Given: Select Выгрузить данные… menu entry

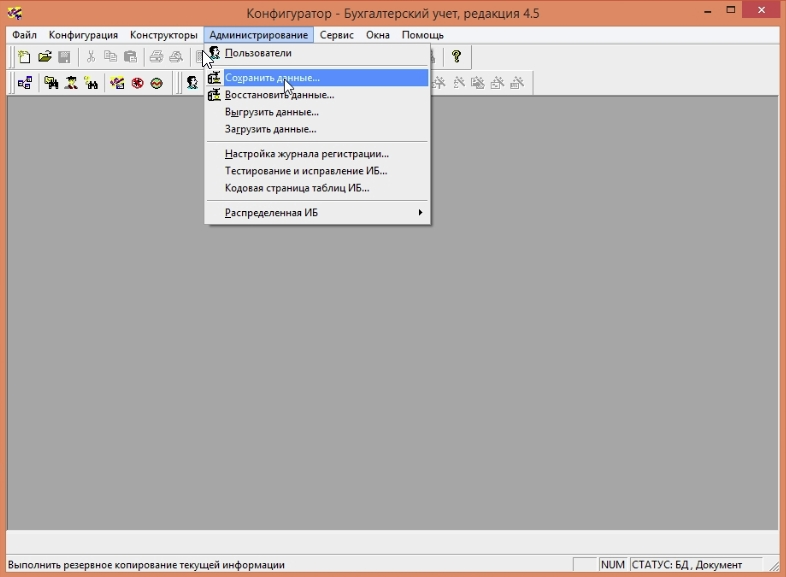Looking at the screenshot, I should click(x=317, y=112).
